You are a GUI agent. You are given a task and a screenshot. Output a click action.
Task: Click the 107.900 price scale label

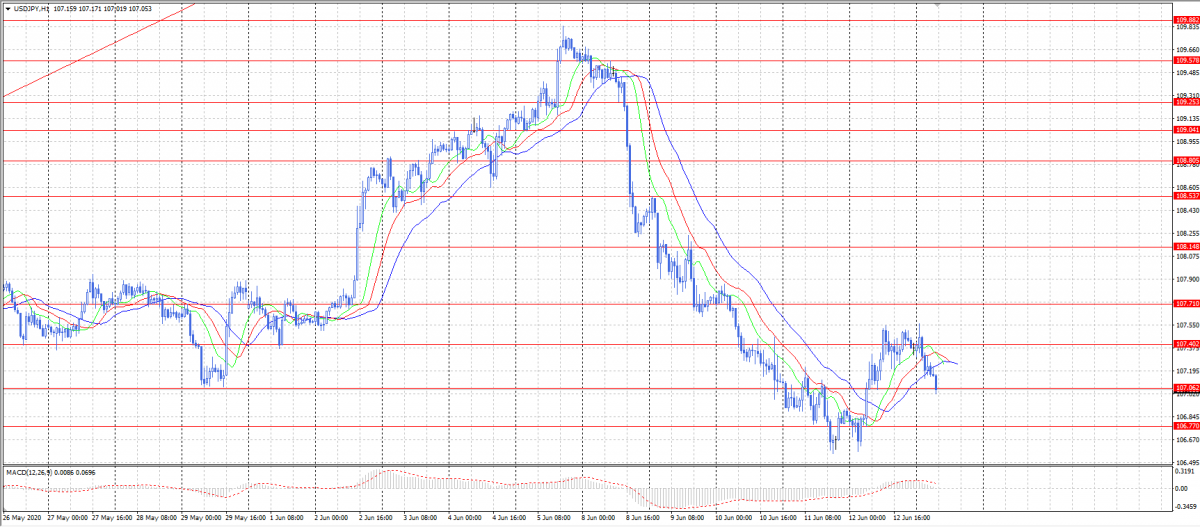tap(1187, 279)
